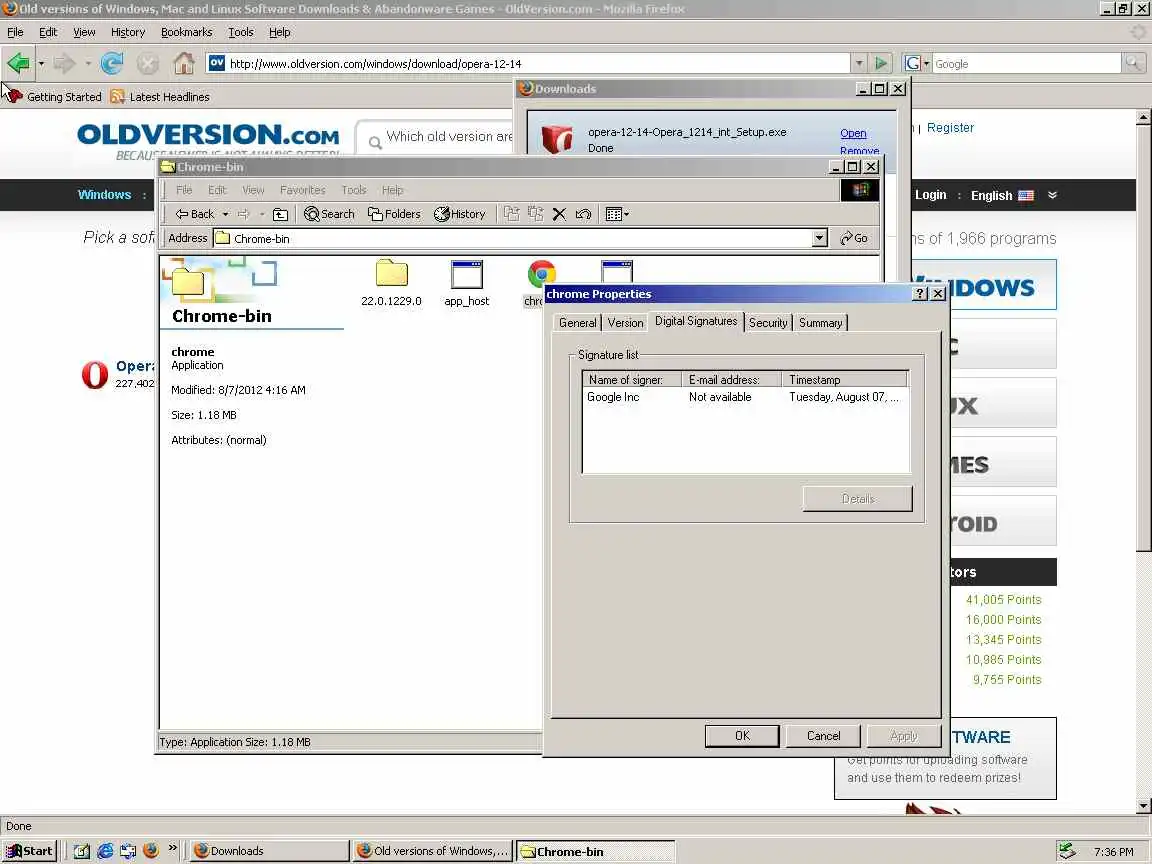Click the Firefox stop button
The width and height of the screenshot is (1152, 864).
[x=148, y=64]
